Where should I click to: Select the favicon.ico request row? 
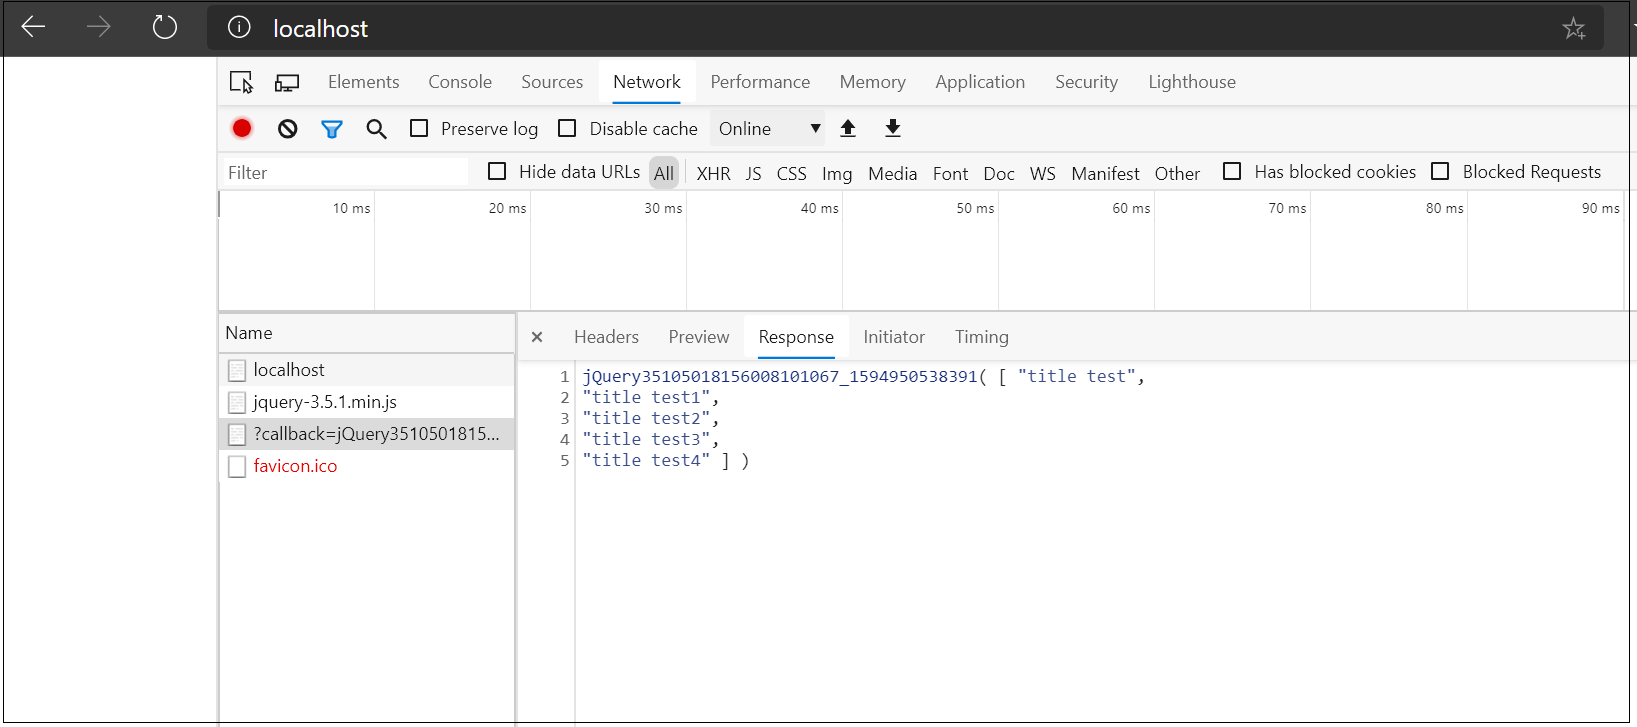(x=367, y=466)
